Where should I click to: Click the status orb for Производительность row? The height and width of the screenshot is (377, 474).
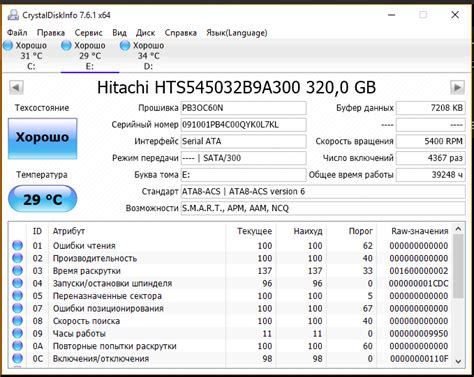pyautogui.click(x=17, y=258)
